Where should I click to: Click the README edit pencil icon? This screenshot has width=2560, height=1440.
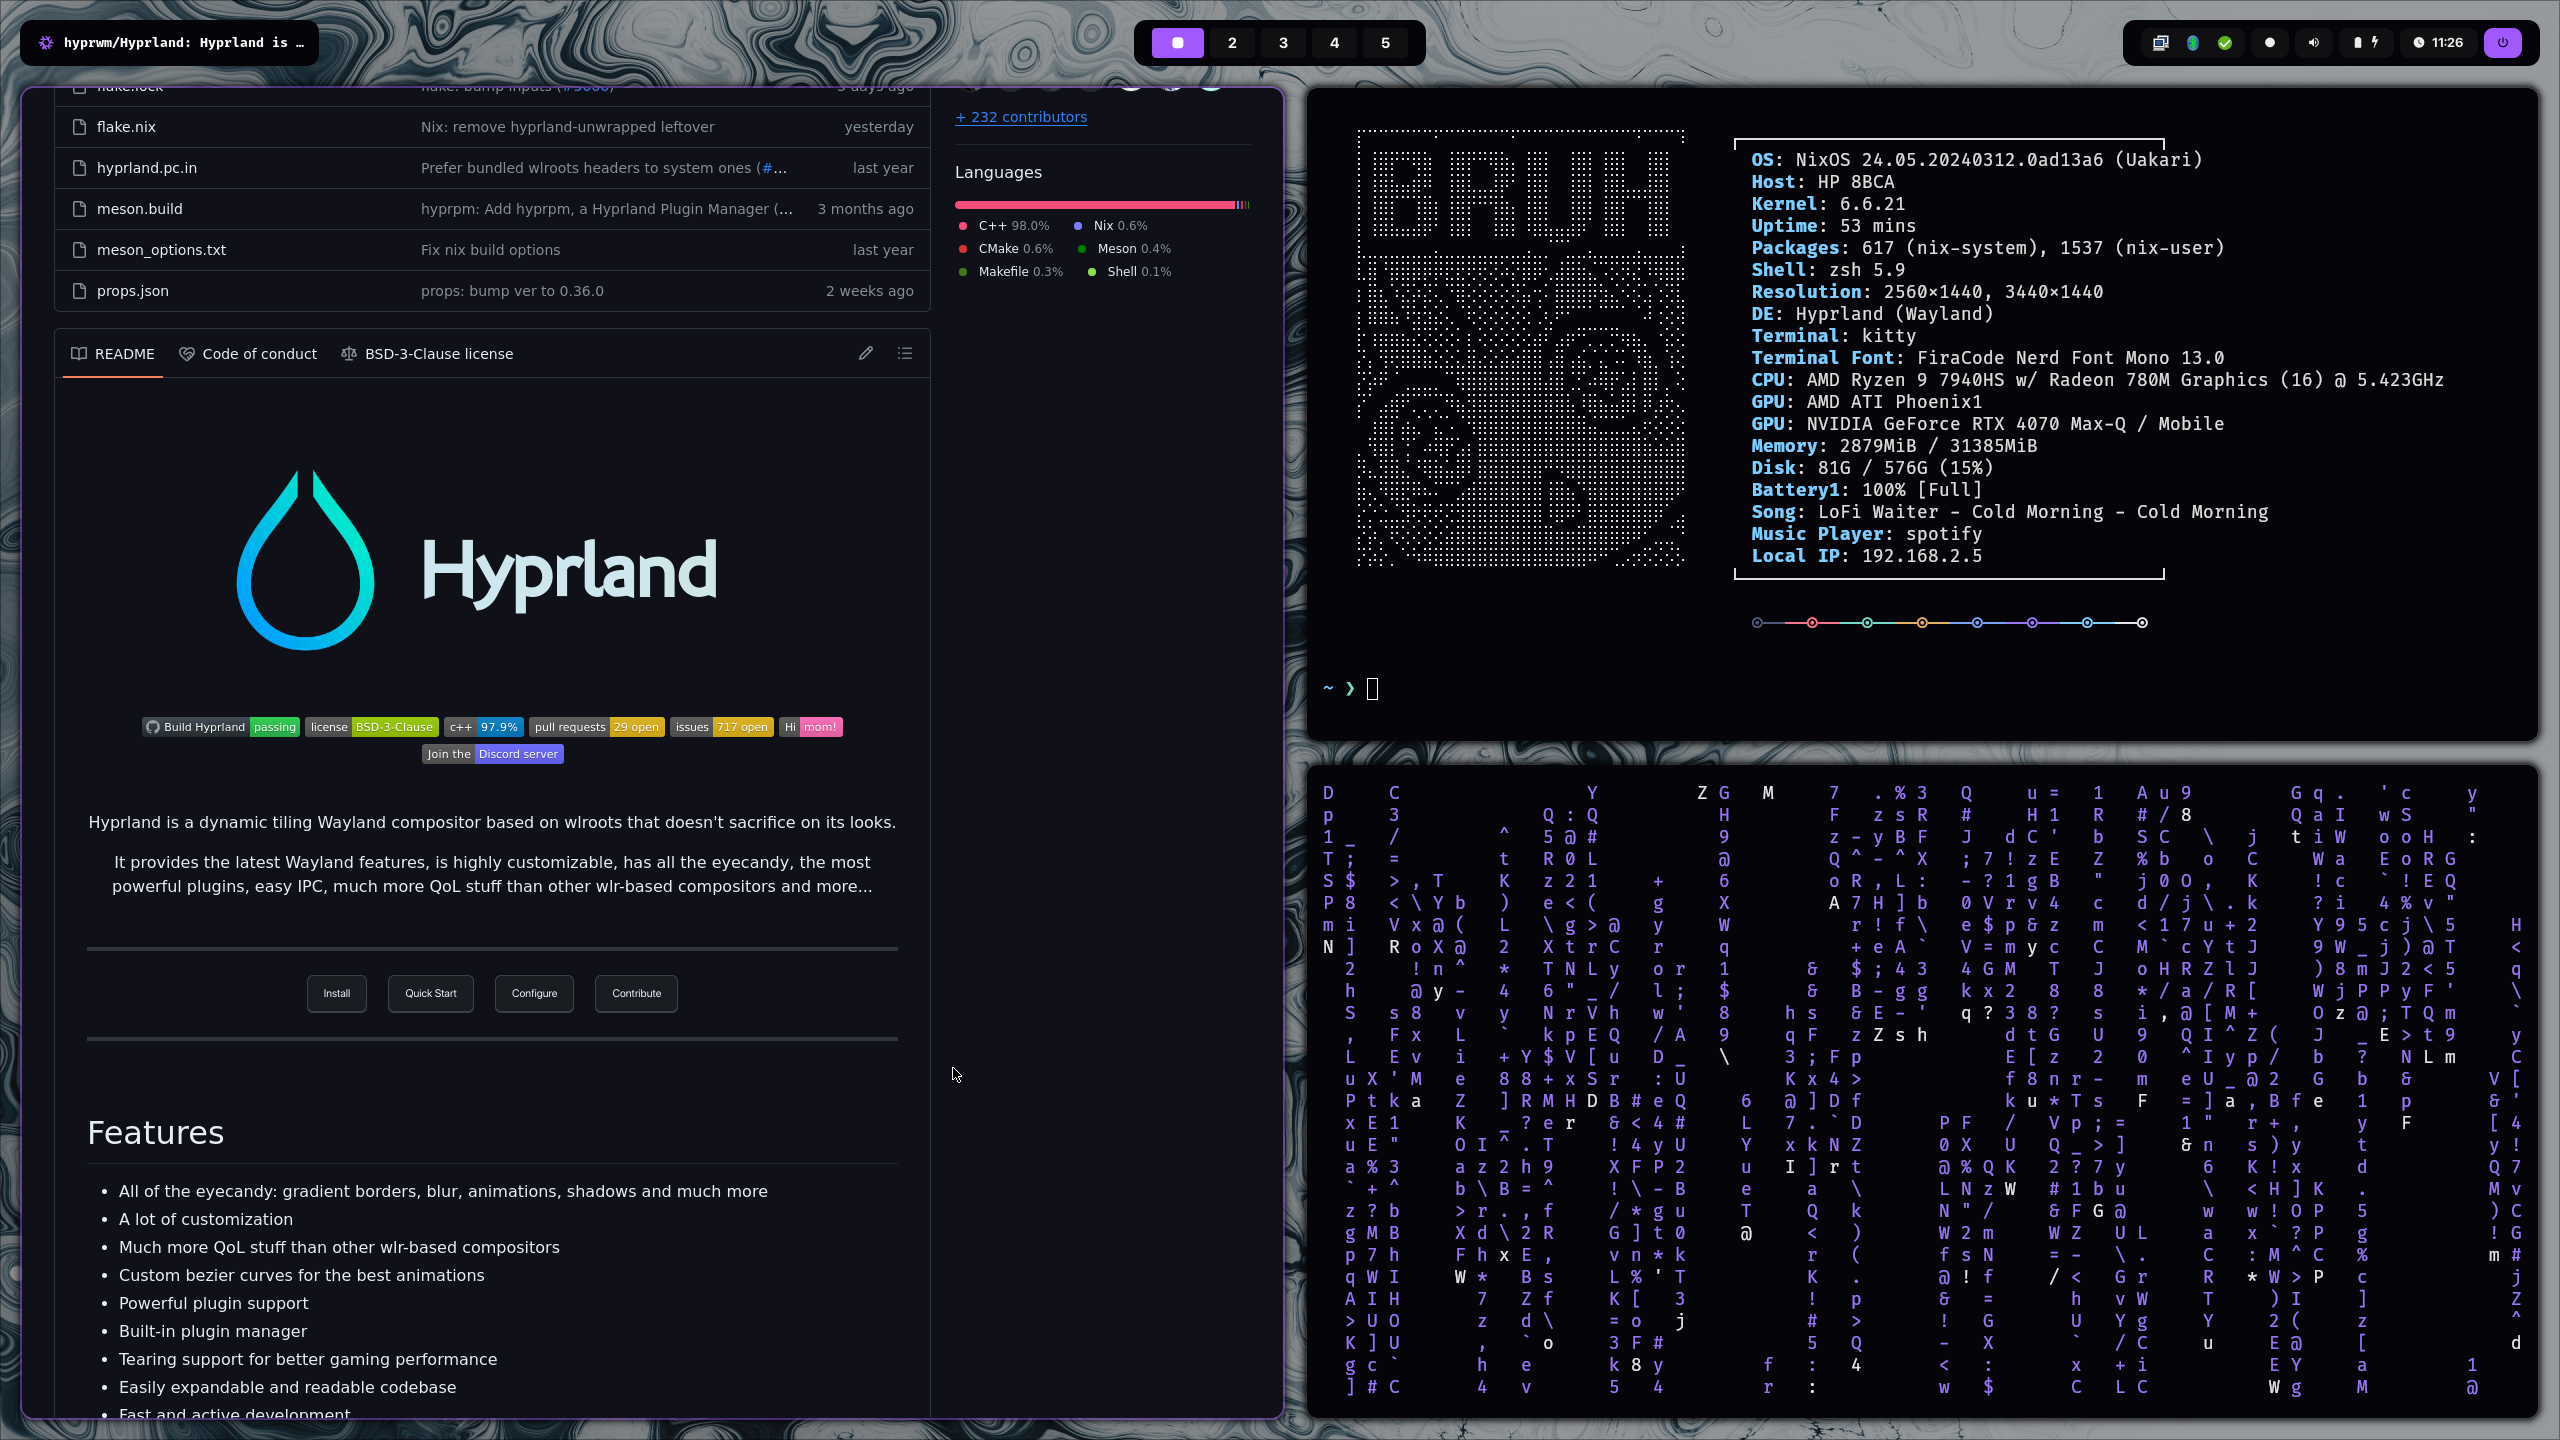point(866,354)
